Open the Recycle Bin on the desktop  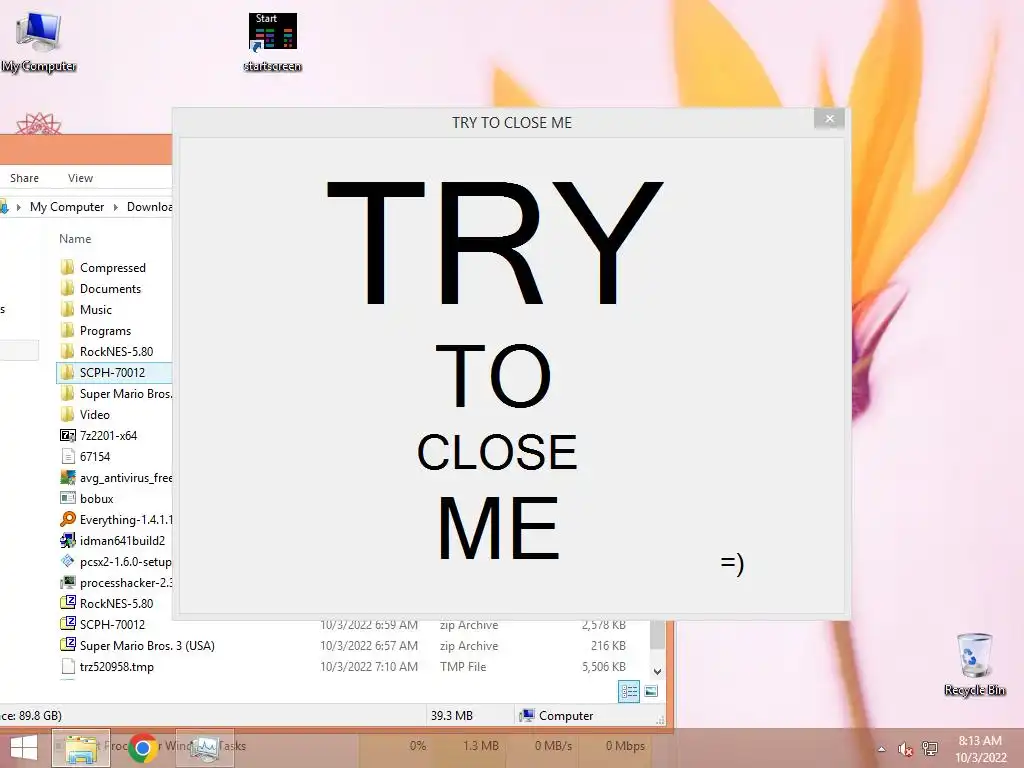(x=974, y=664)
